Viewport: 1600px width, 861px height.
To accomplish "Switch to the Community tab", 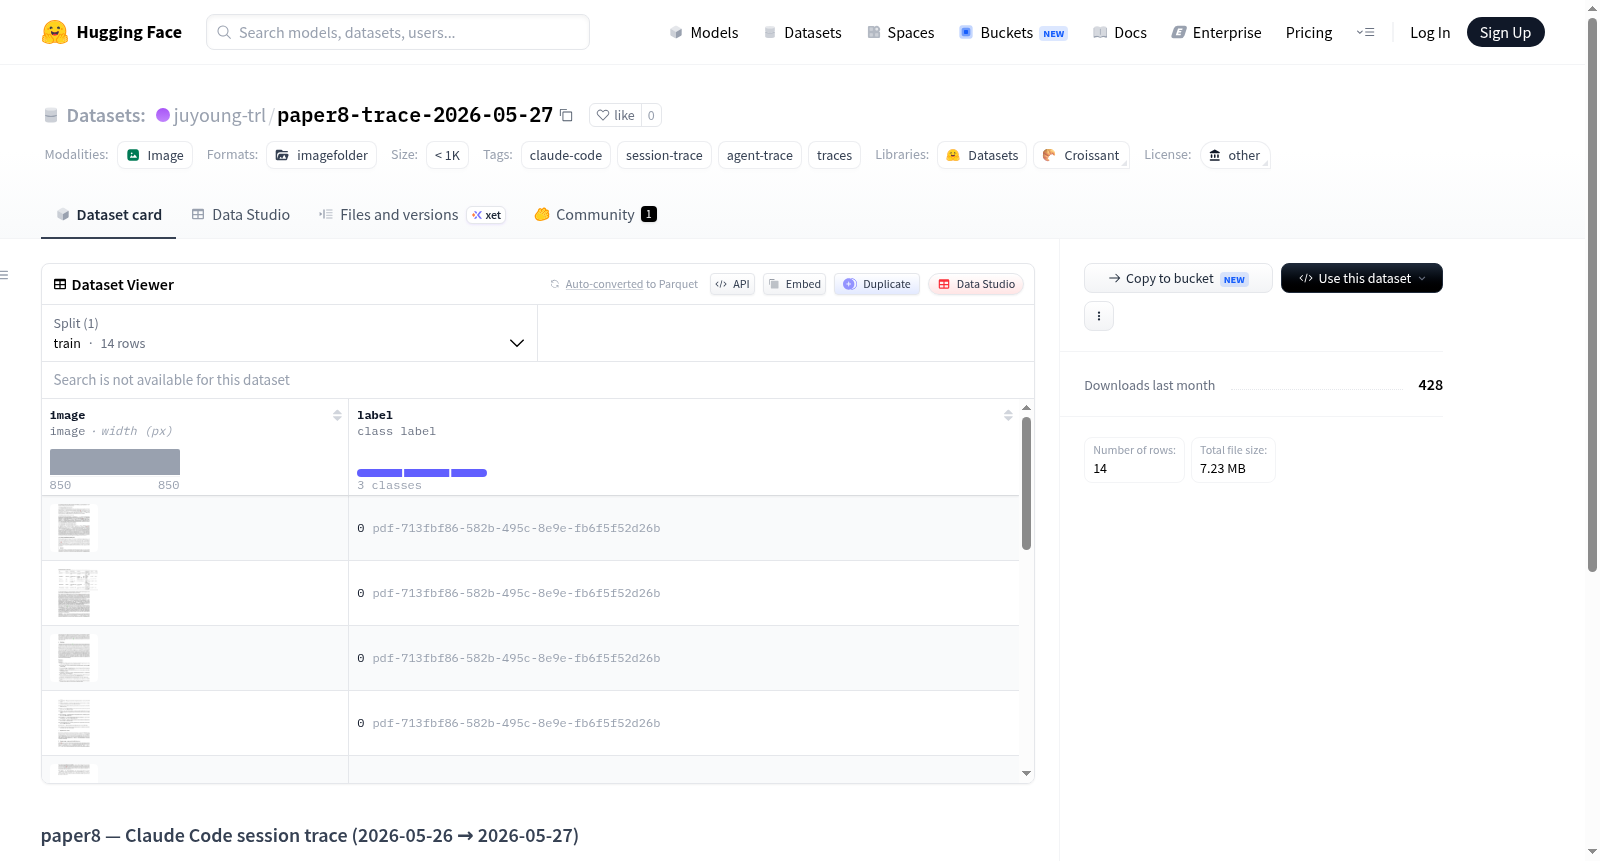I will [x=595, y=214].
